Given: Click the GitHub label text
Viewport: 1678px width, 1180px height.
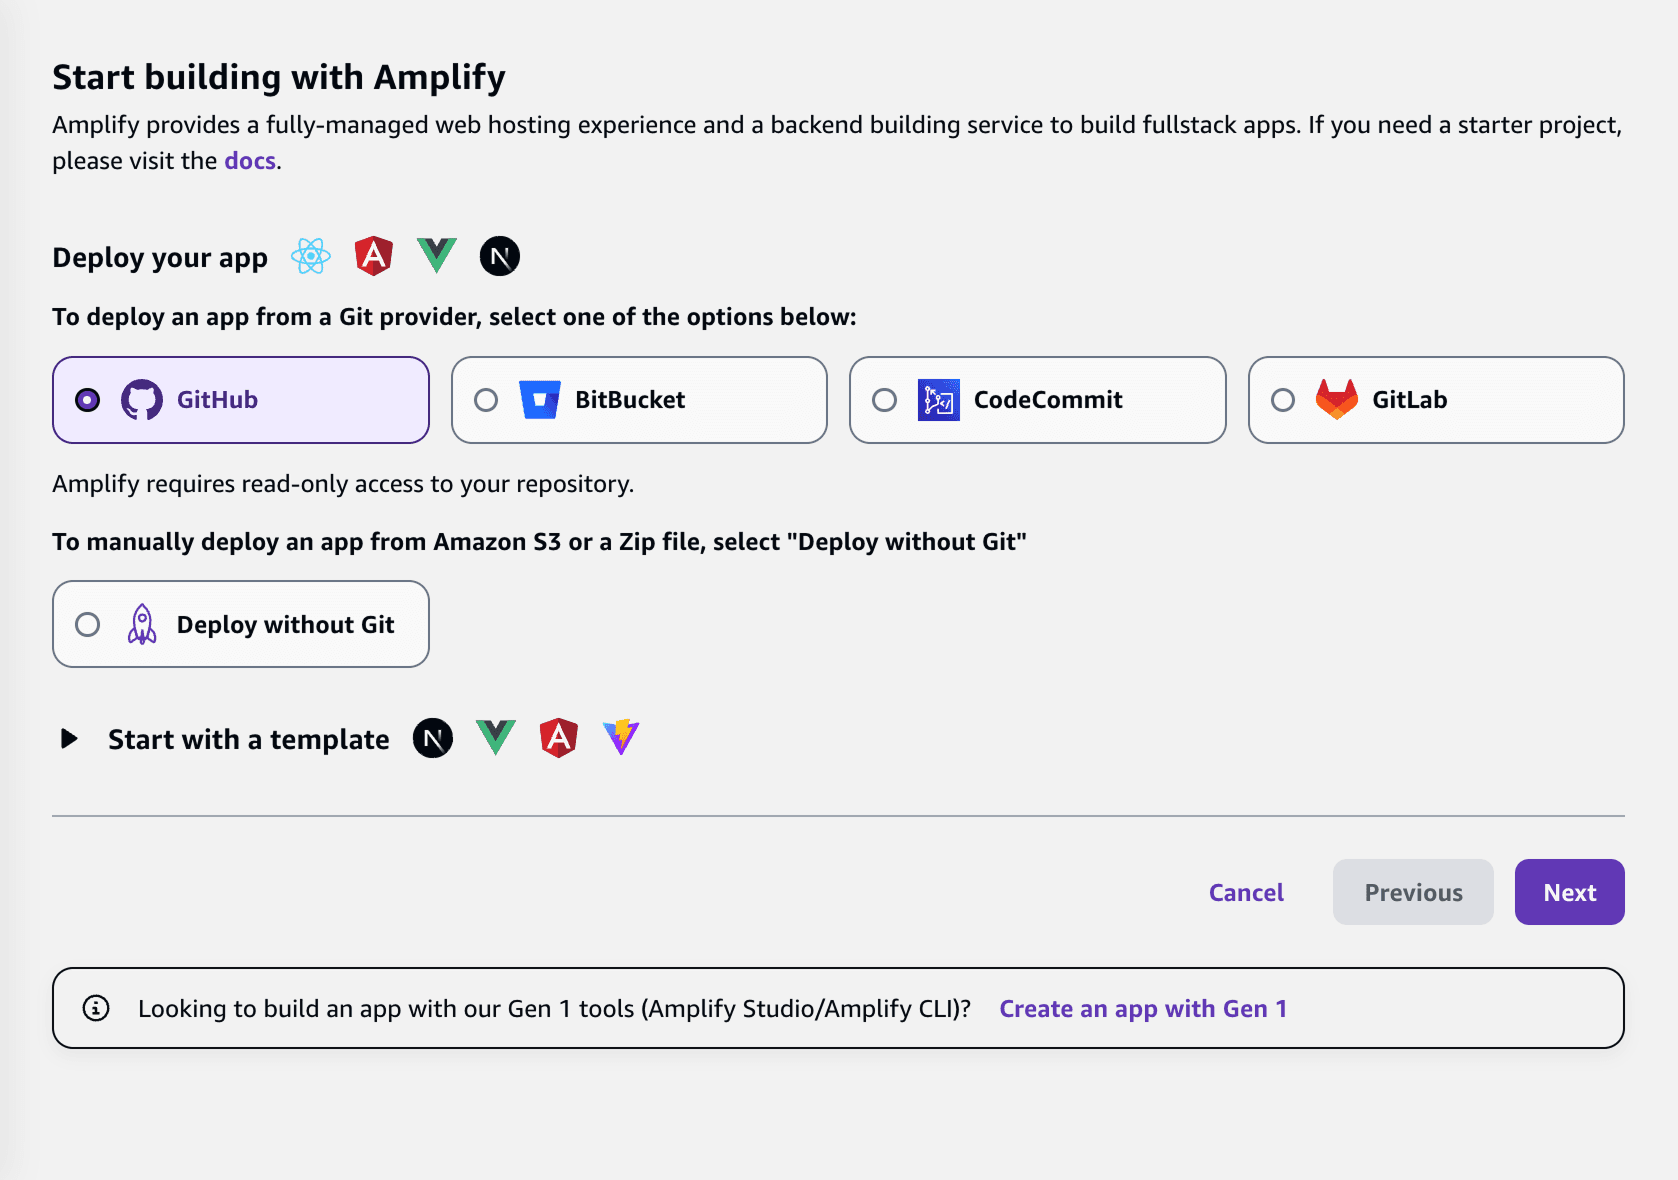Looking at the screenshot, I should tap(217, 400).
